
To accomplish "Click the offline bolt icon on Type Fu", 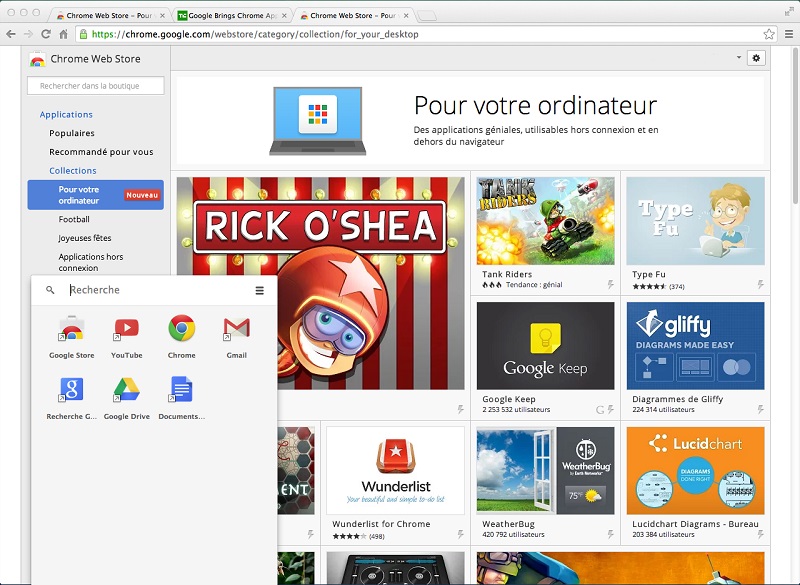I will point(761,285).
